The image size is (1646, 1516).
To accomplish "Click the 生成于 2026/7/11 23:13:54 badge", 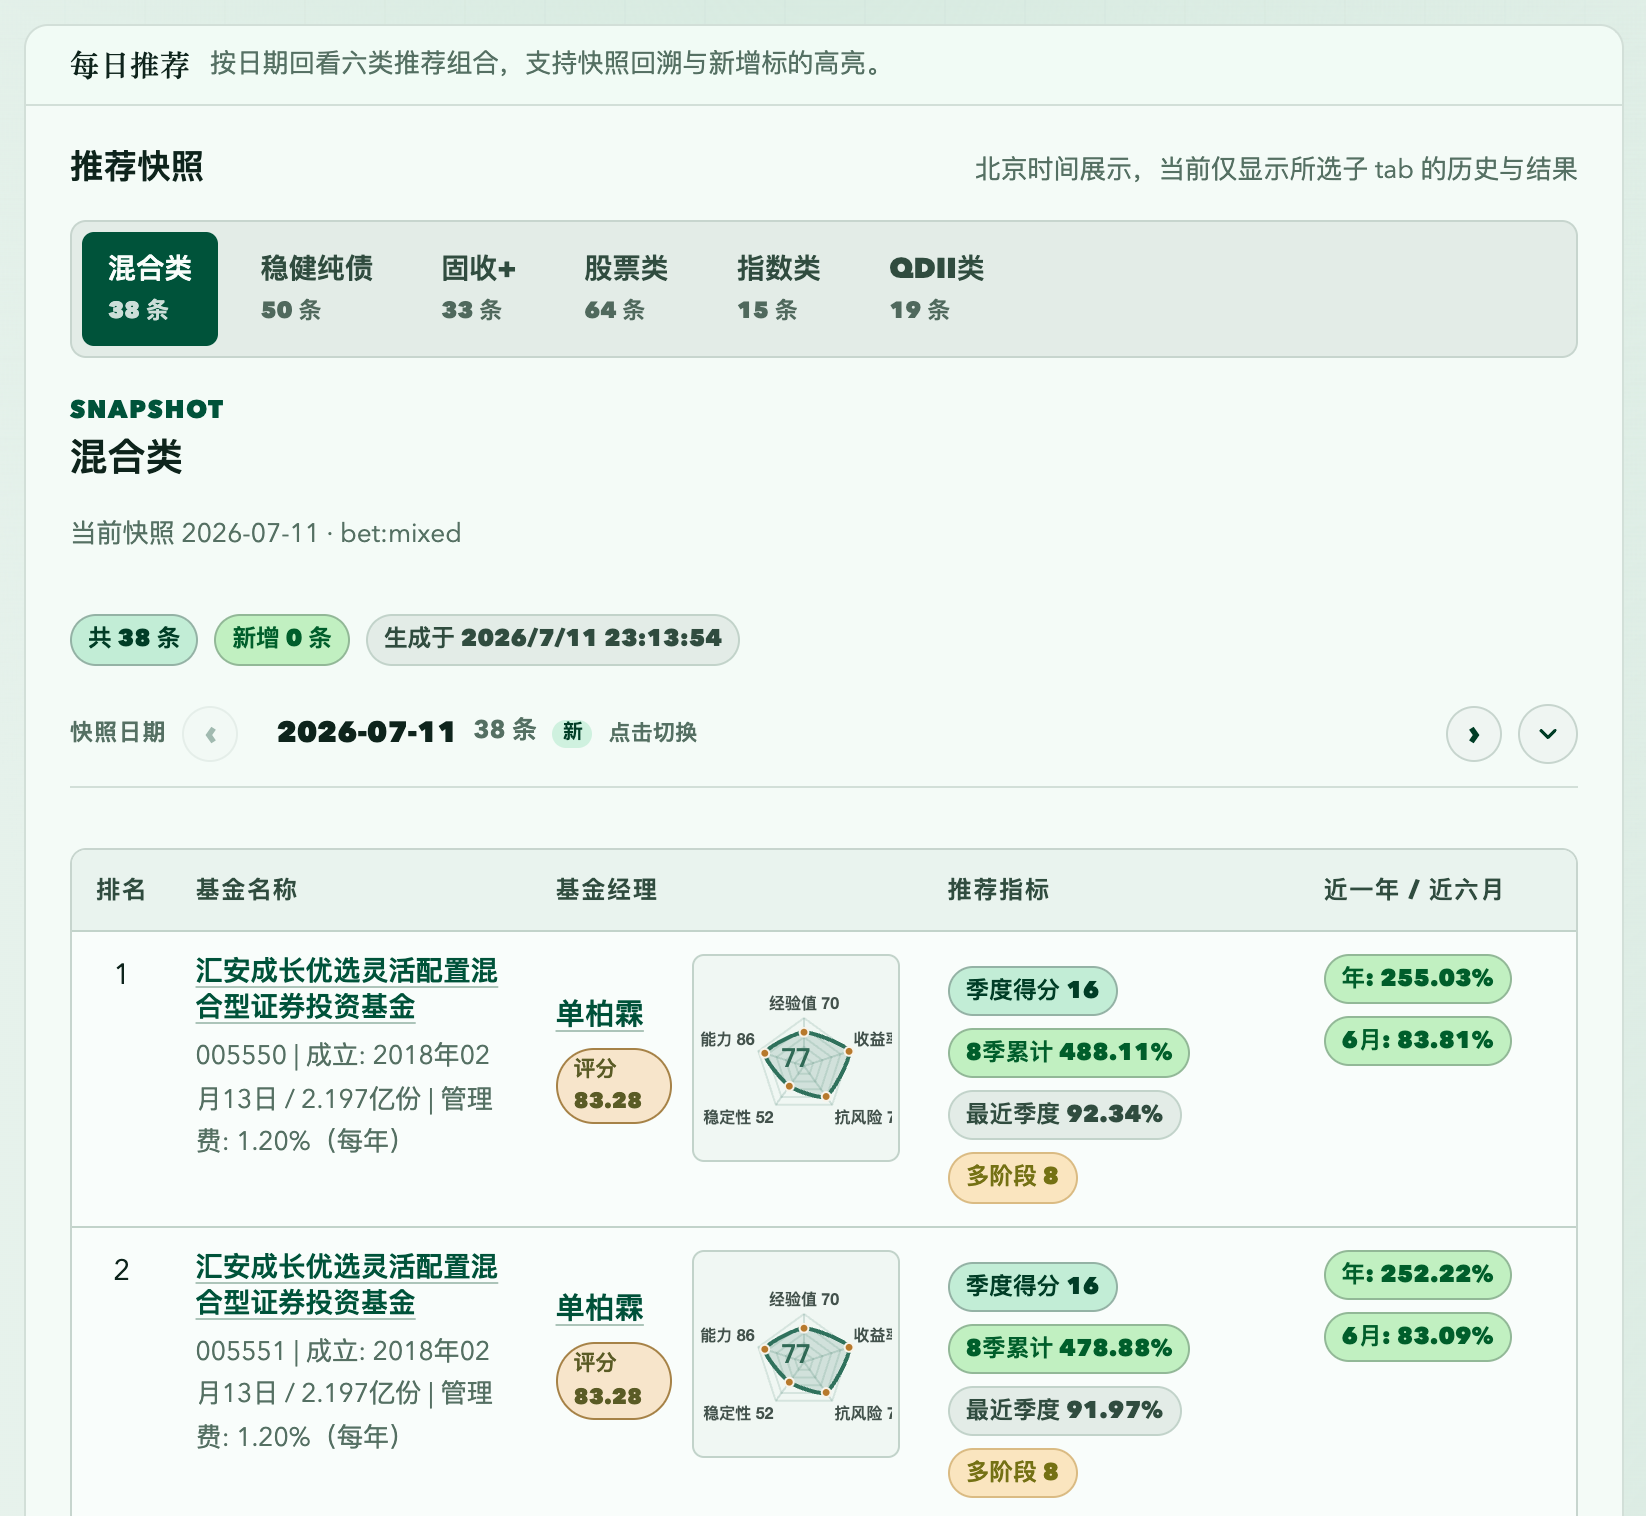I will point(553,639).
